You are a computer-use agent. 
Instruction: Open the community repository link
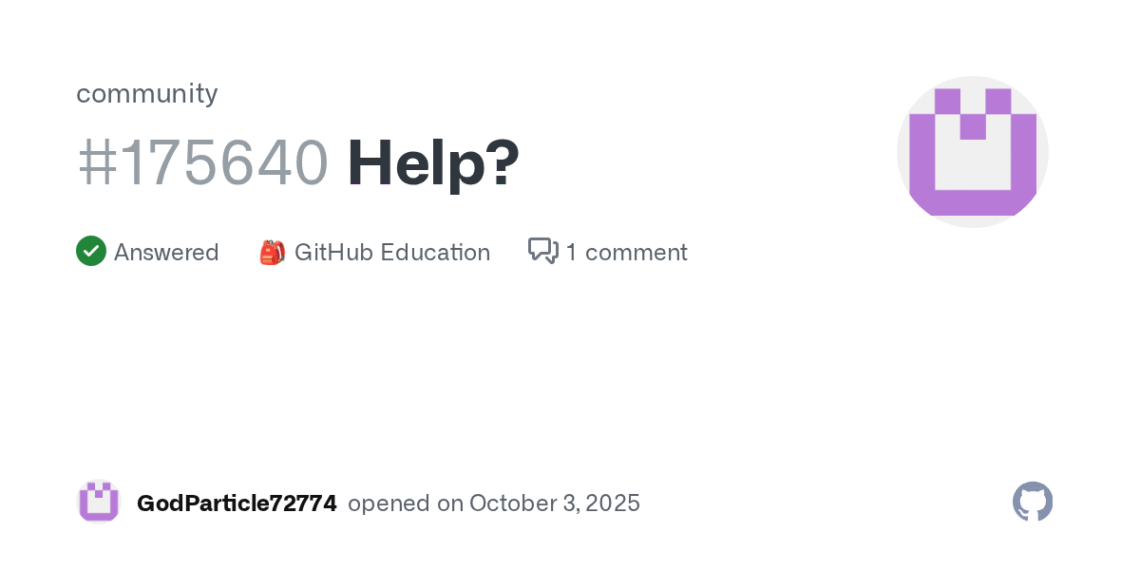click(147, 93)
